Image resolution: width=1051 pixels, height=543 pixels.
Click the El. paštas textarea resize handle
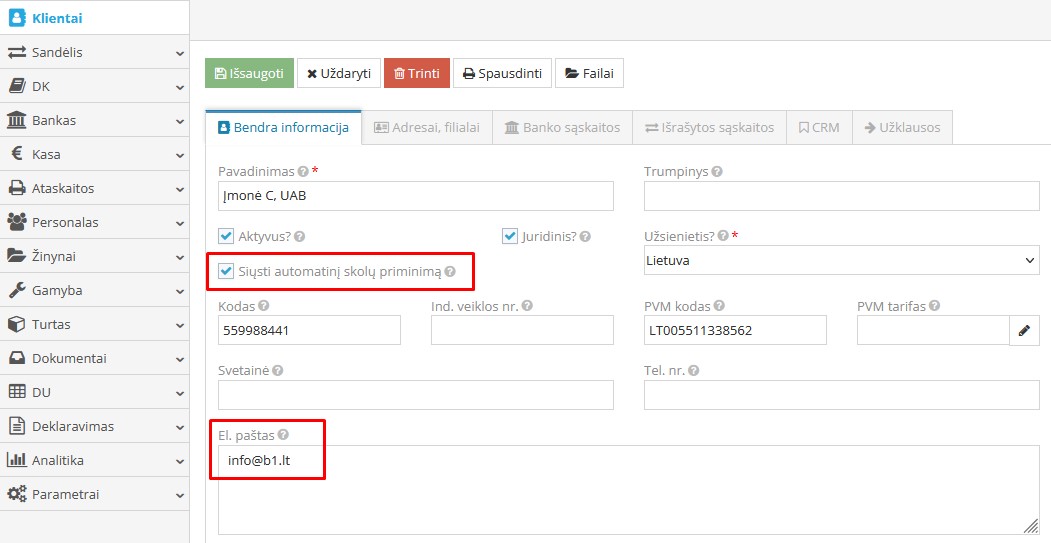pyautogui.click(x=1031, y=526)
